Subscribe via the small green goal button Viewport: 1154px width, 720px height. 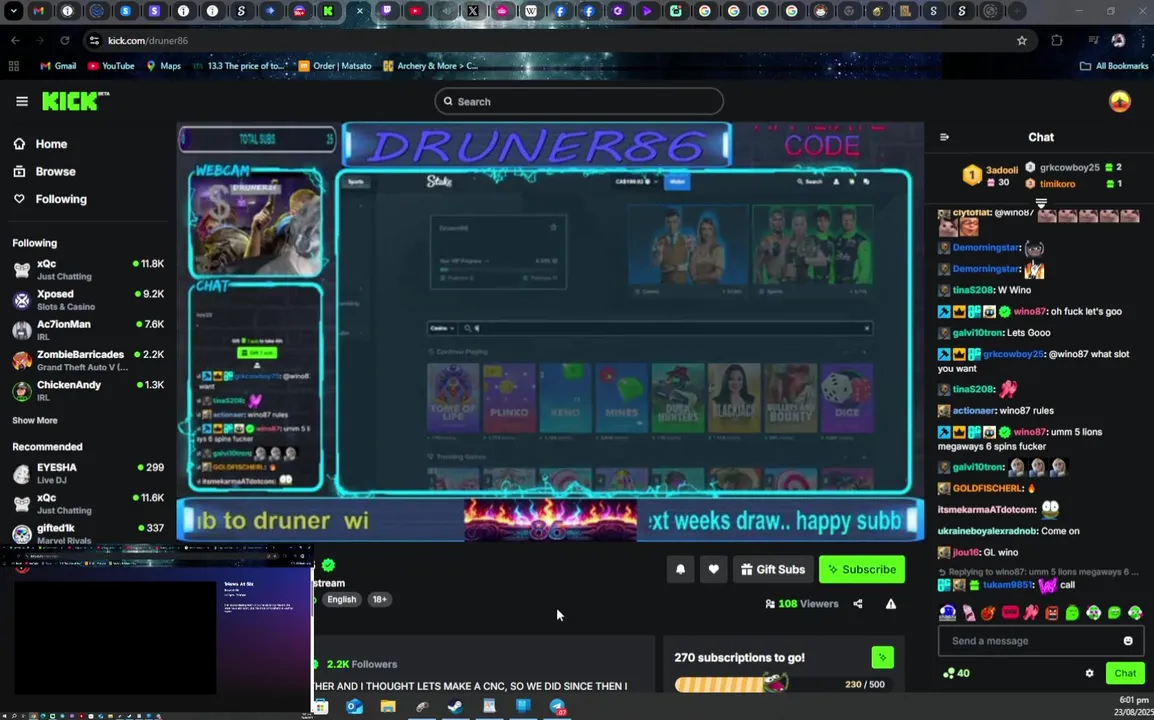coord(882,657)
